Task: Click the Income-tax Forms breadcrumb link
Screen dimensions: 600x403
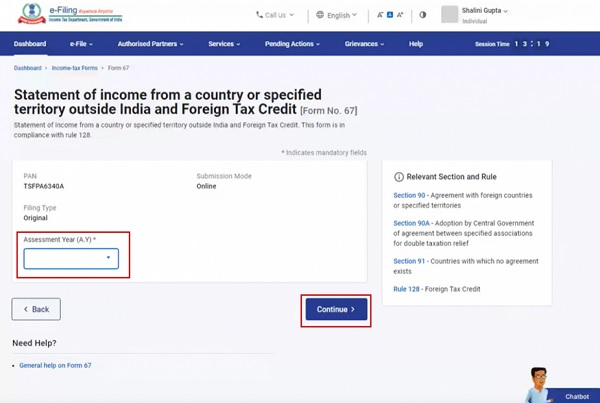Action: pyautogui.click(x=75, y=68)
